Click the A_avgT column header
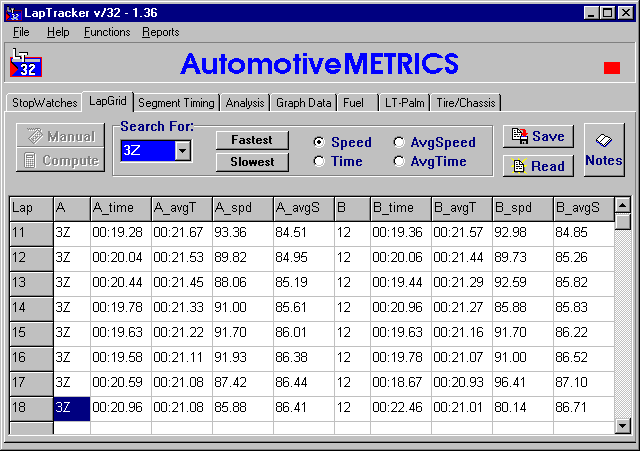This screenshot has width=640, height=451. (x=182, y=209)
